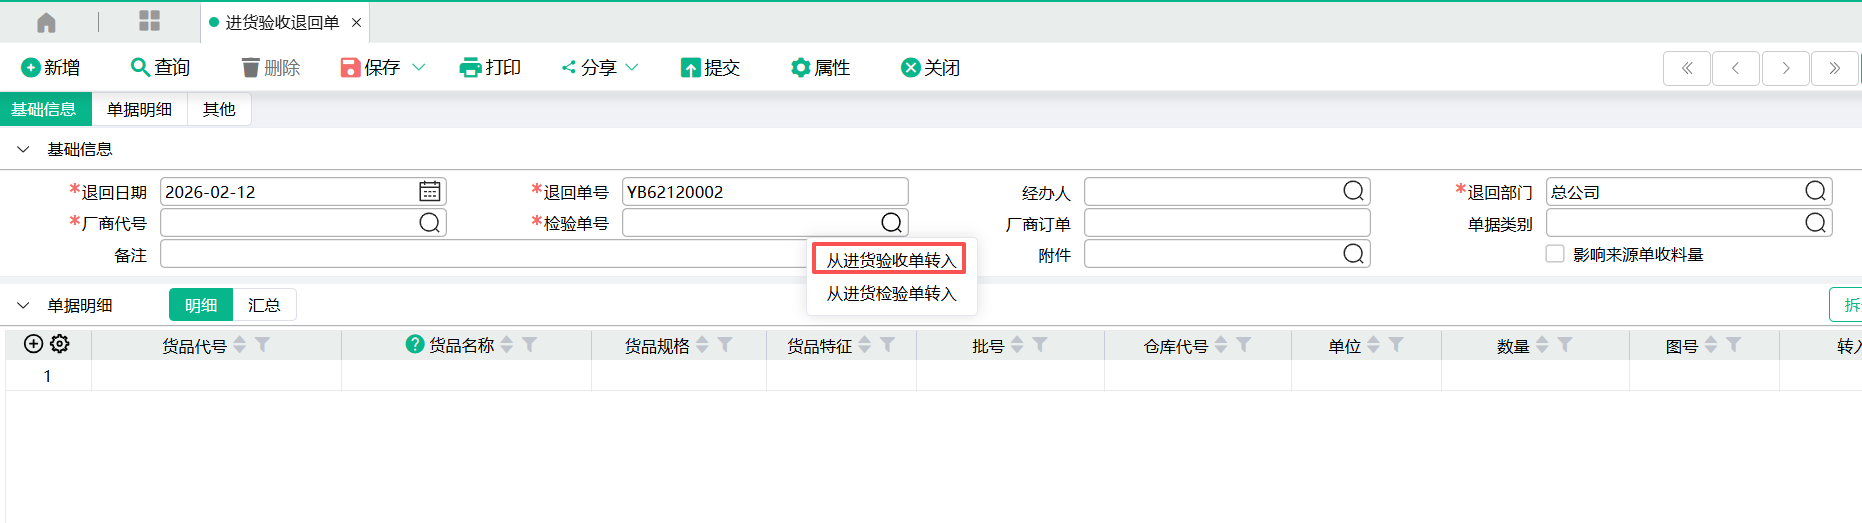The image size is (1862, 523).
Task: Click the 备注 input field
Action: pos(480,254)
